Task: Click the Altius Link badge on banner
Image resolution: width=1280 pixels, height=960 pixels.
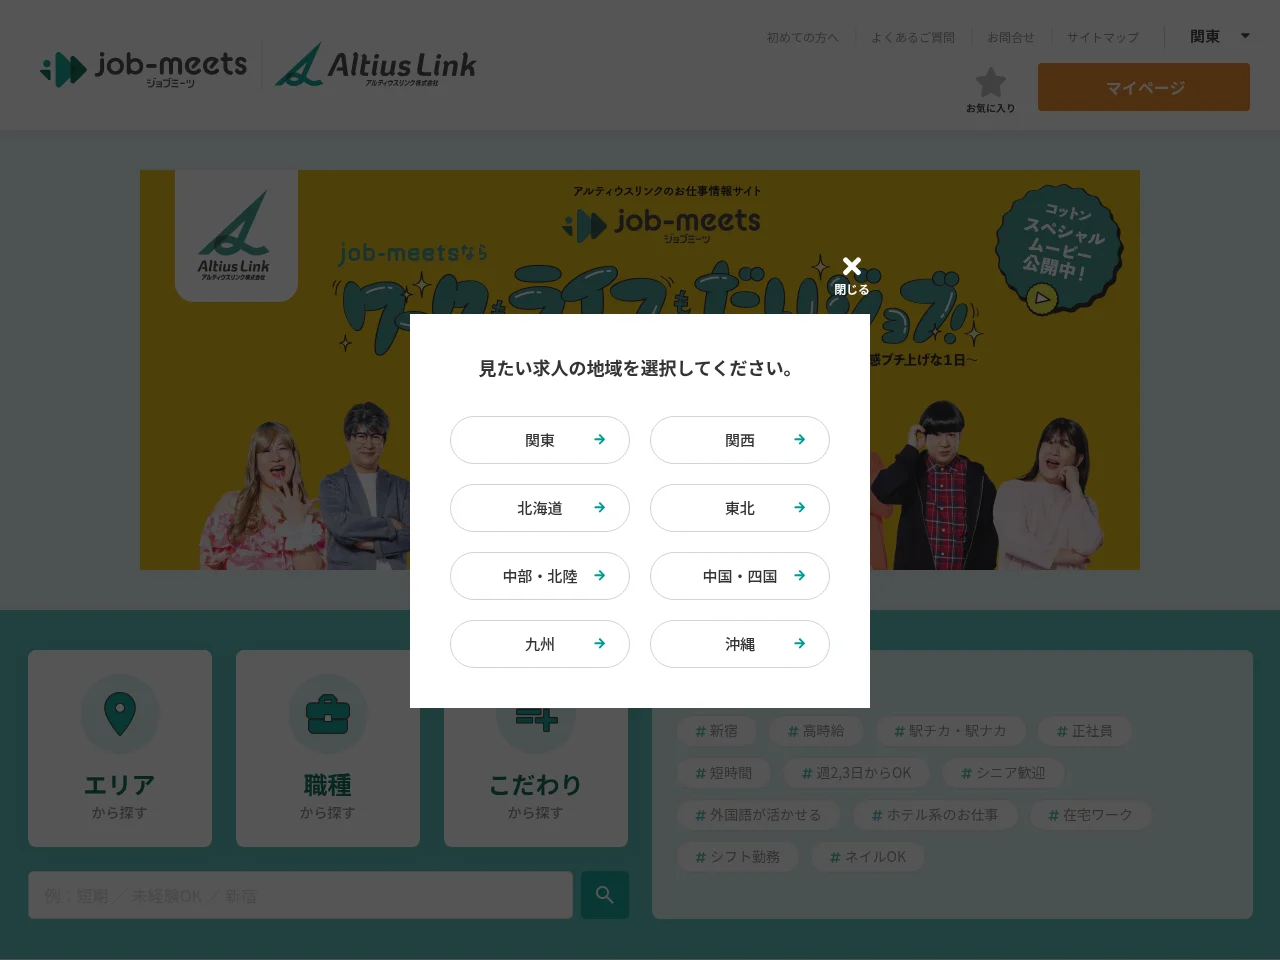Action: (236, 236)
